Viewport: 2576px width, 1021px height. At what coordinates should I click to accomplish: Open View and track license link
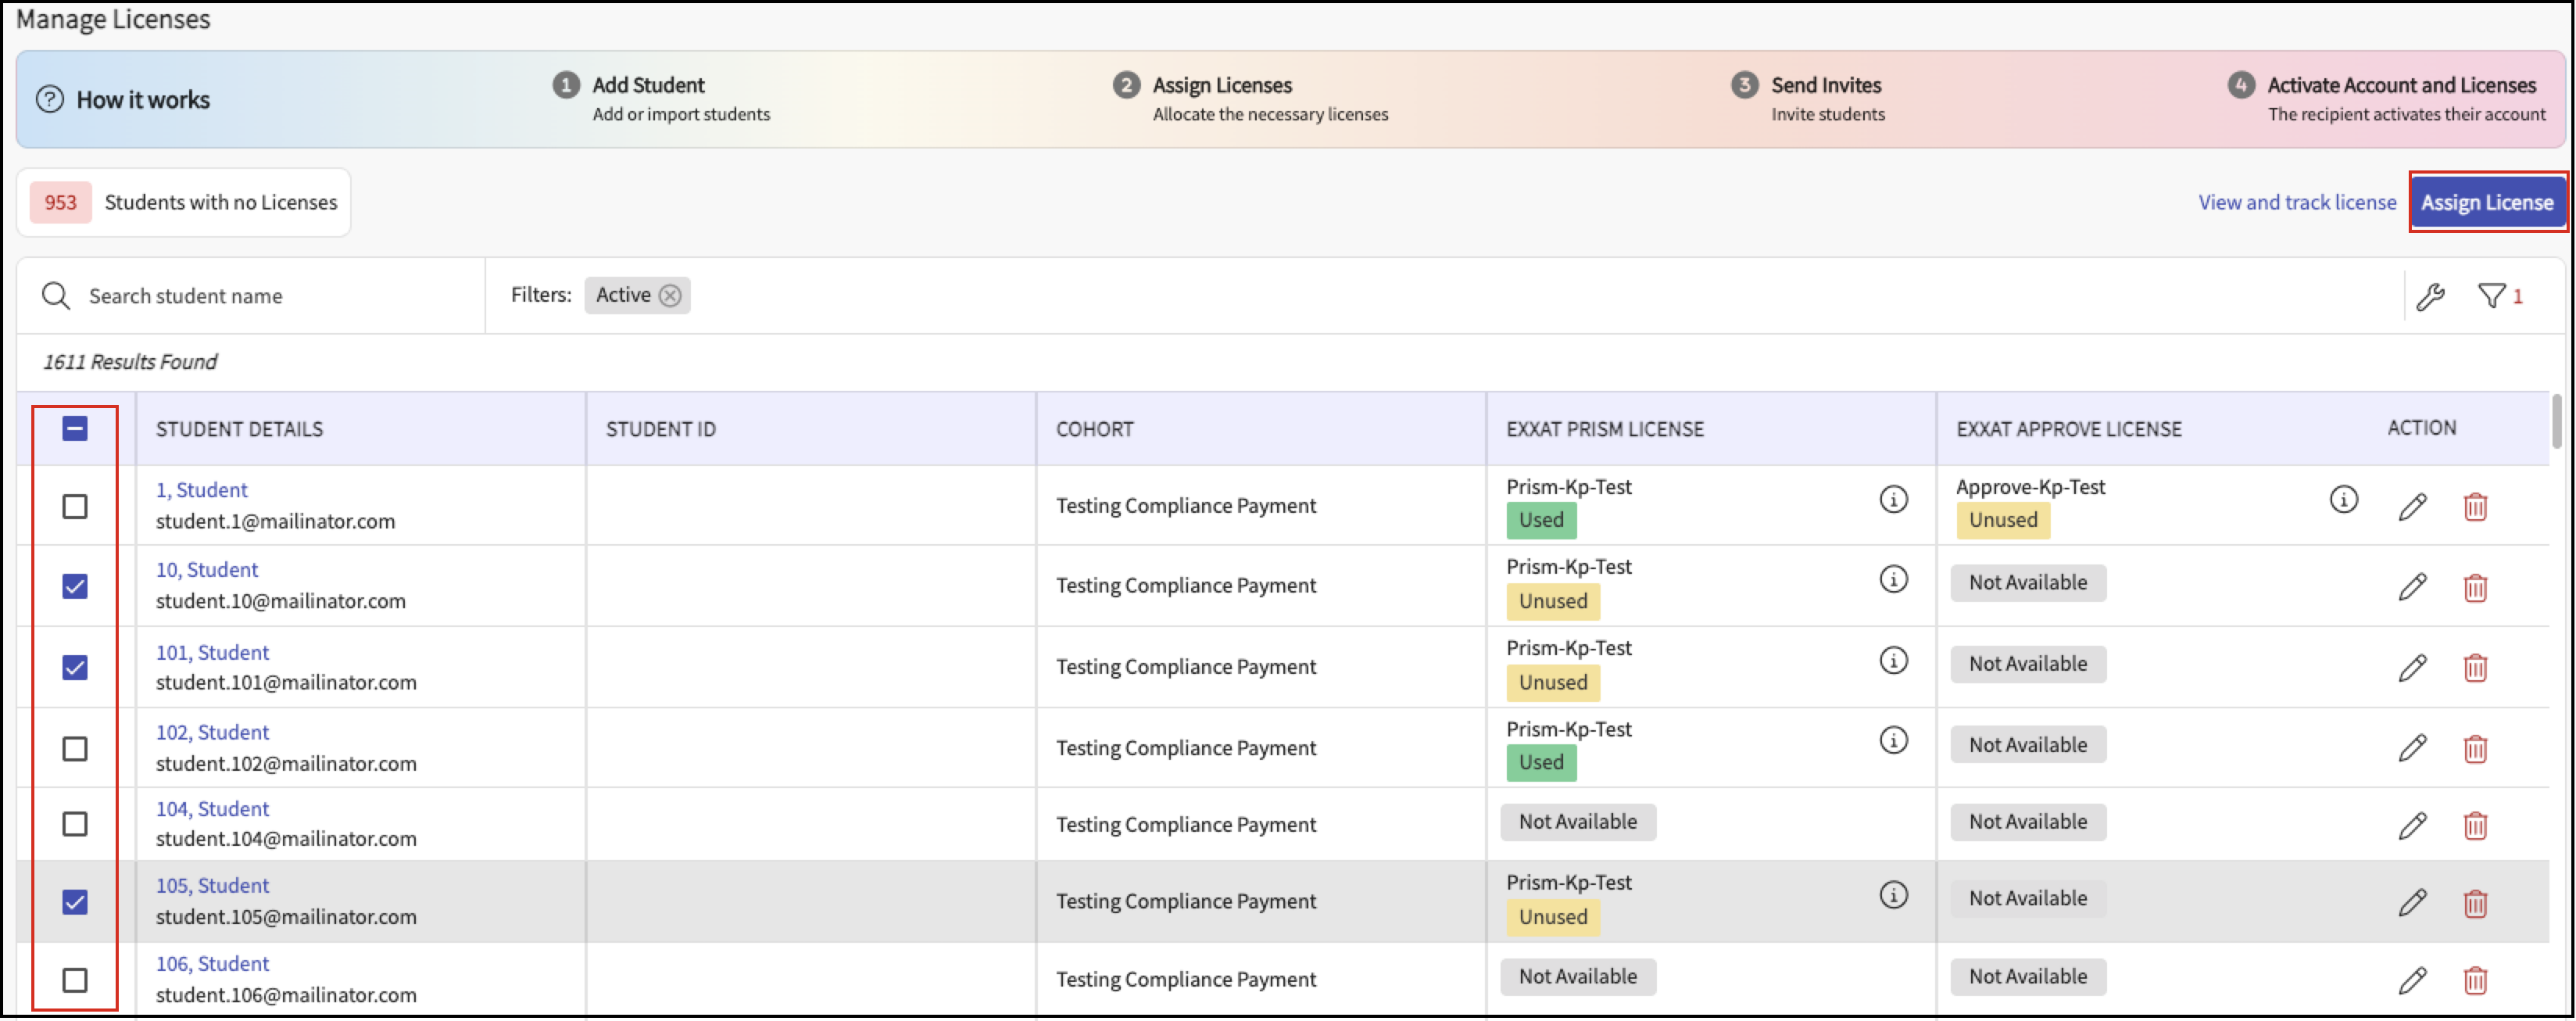pyautogui.click(x=2296, y=203)
